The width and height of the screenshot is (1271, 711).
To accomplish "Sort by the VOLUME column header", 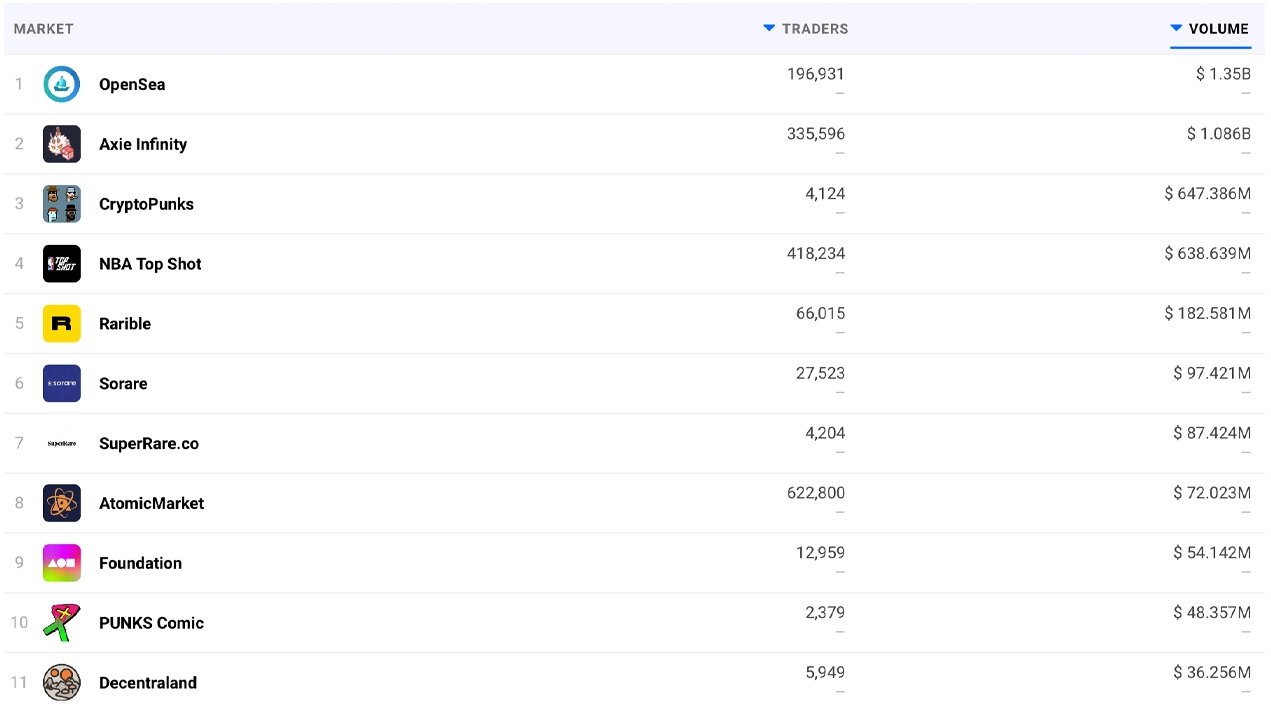I will point(1210,29).
